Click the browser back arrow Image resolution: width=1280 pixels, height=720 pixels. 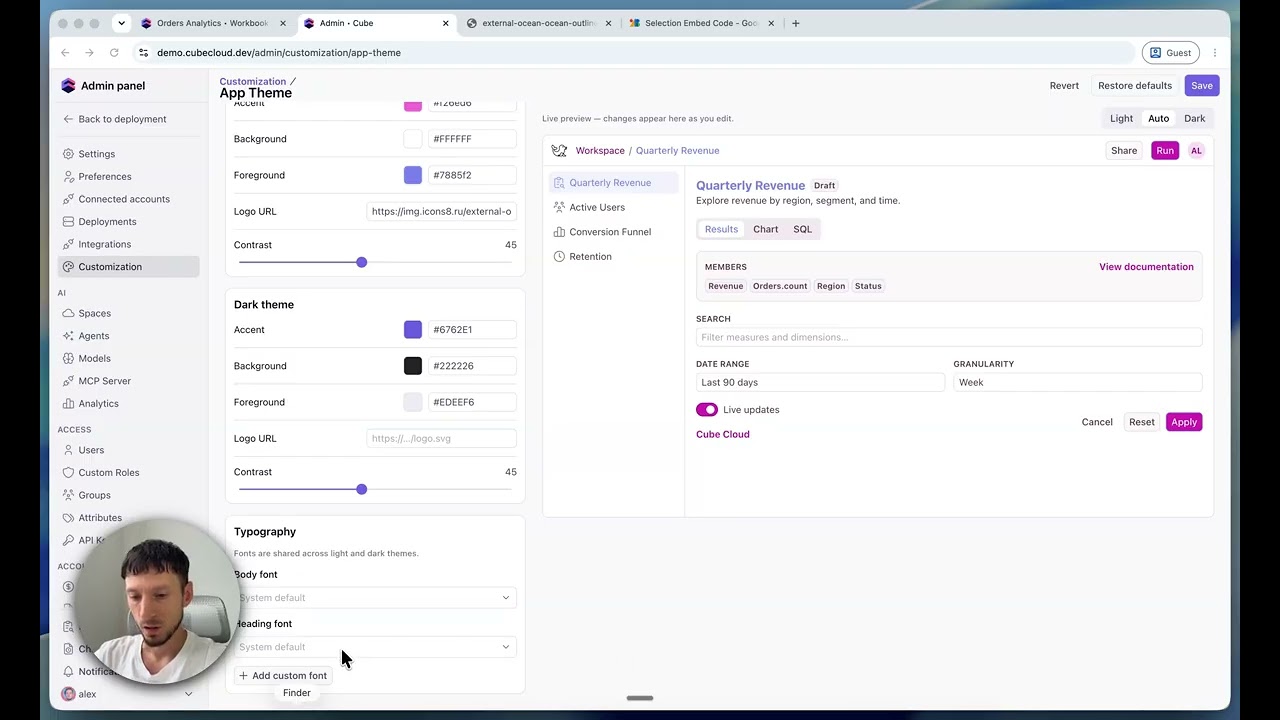pyautogui.click(x=65, y=53)
